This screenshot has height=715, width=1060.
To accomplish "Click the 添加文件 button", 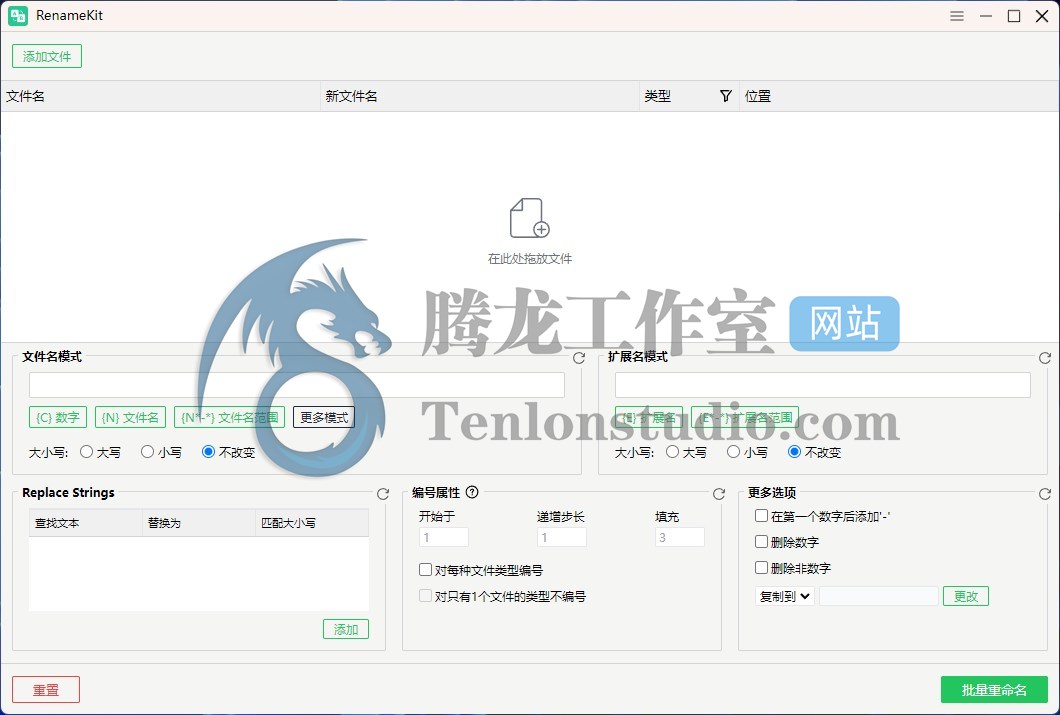I will point(47,56).
